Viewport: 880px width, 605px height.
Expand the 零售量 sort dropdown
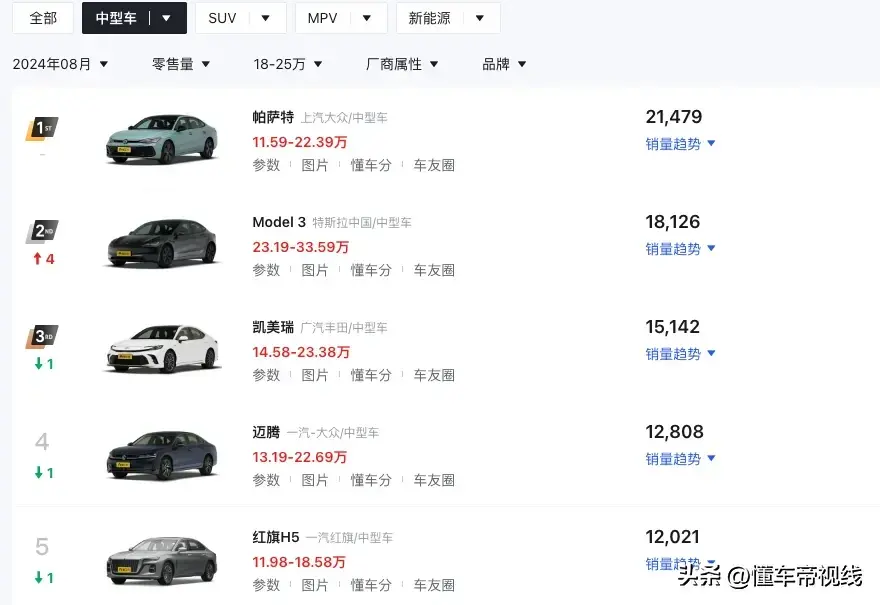click(182, 63)
